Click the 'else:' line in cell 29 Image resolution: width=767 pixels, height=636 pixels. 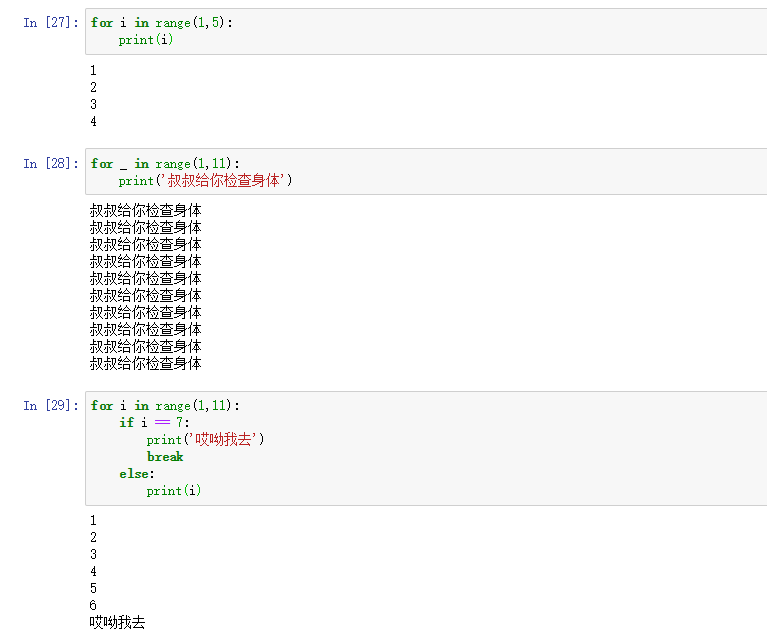tap(136, 474)
